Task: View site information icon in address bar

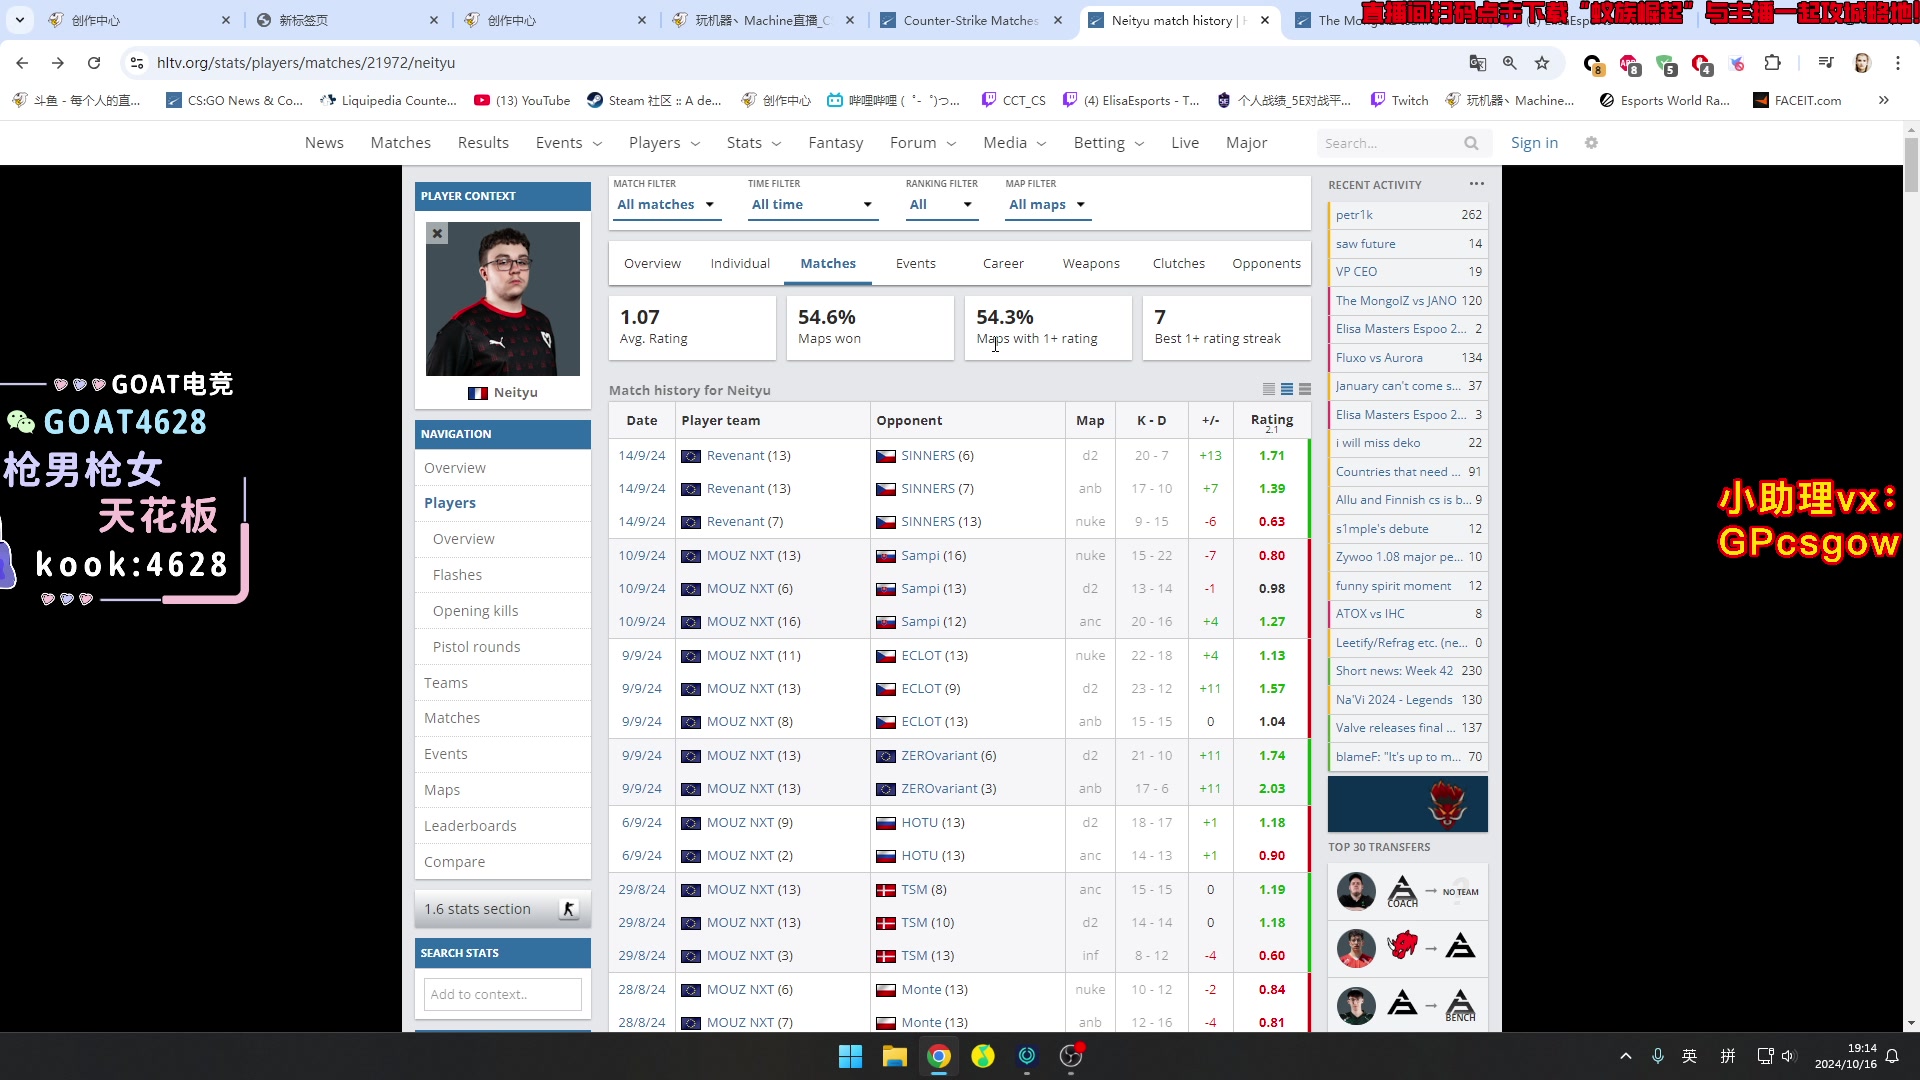Action: tap(137, 63)
